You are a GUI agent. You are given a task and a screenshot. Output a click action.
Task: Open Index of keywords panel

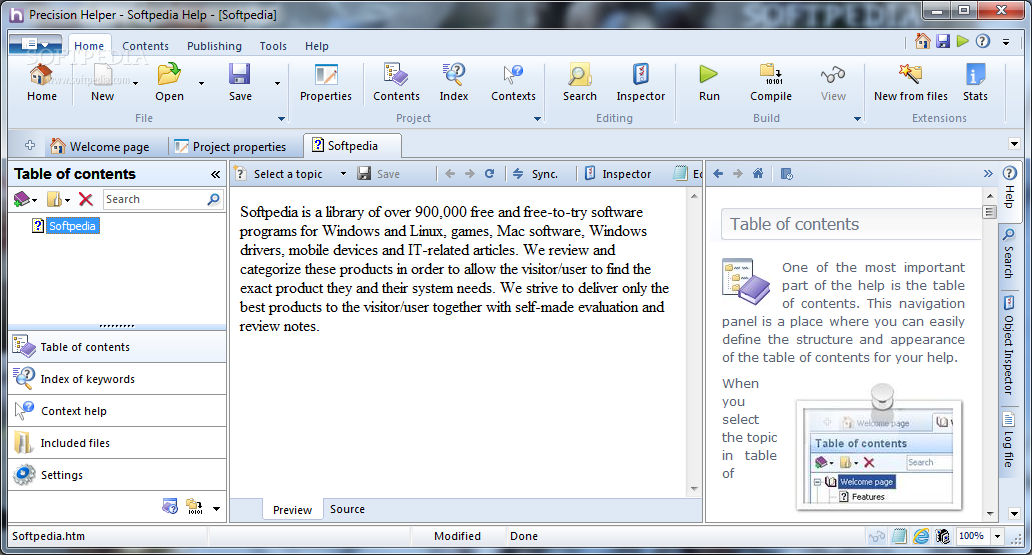[x=117, y=379]
